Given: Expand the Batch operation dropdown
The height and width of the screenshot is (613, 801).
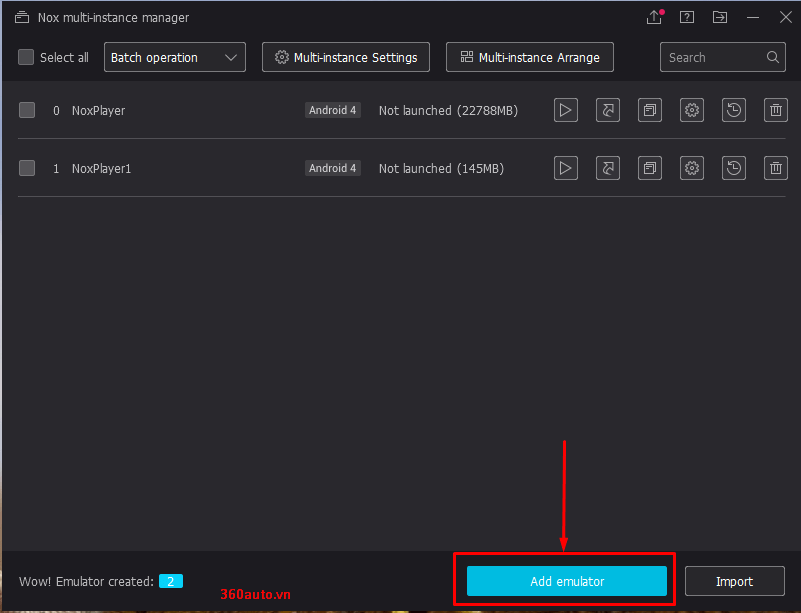Looking at the screenshot, I should tap(175, 57).
